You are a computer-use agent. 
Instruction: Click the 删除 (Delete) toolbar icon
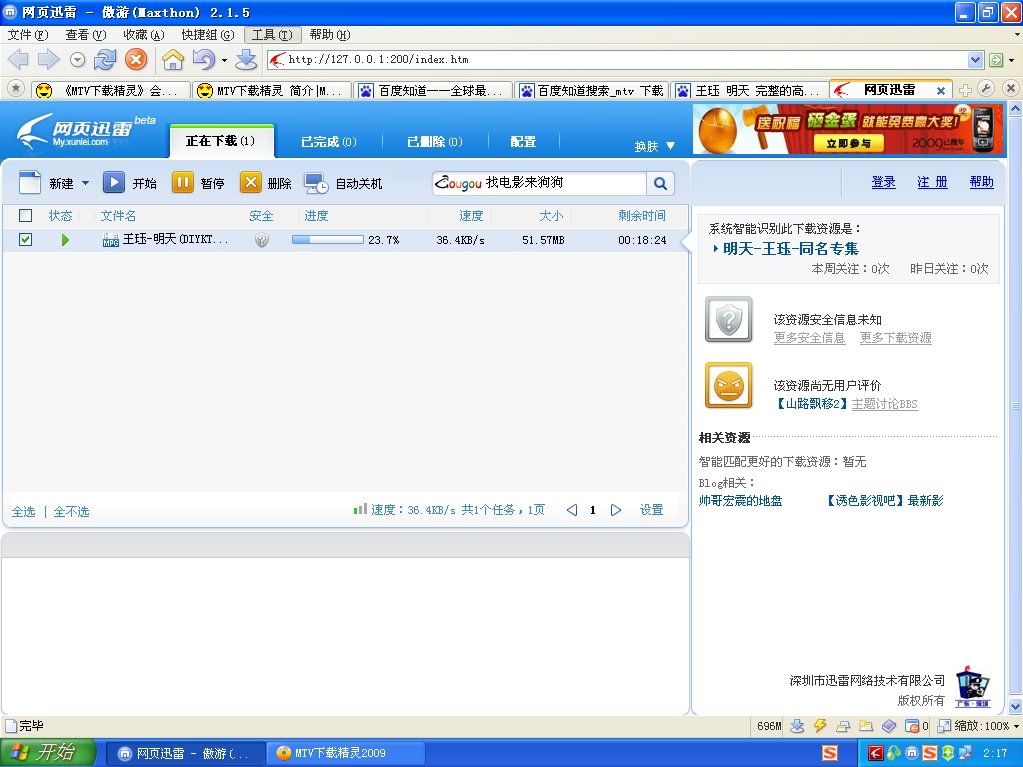(251, 182)
